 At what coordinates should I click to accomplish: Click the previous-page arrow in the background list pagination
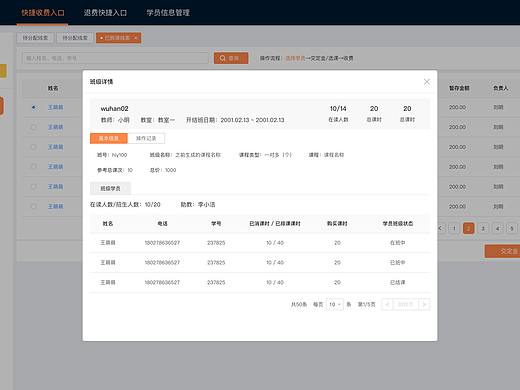(x=440, y=228)
